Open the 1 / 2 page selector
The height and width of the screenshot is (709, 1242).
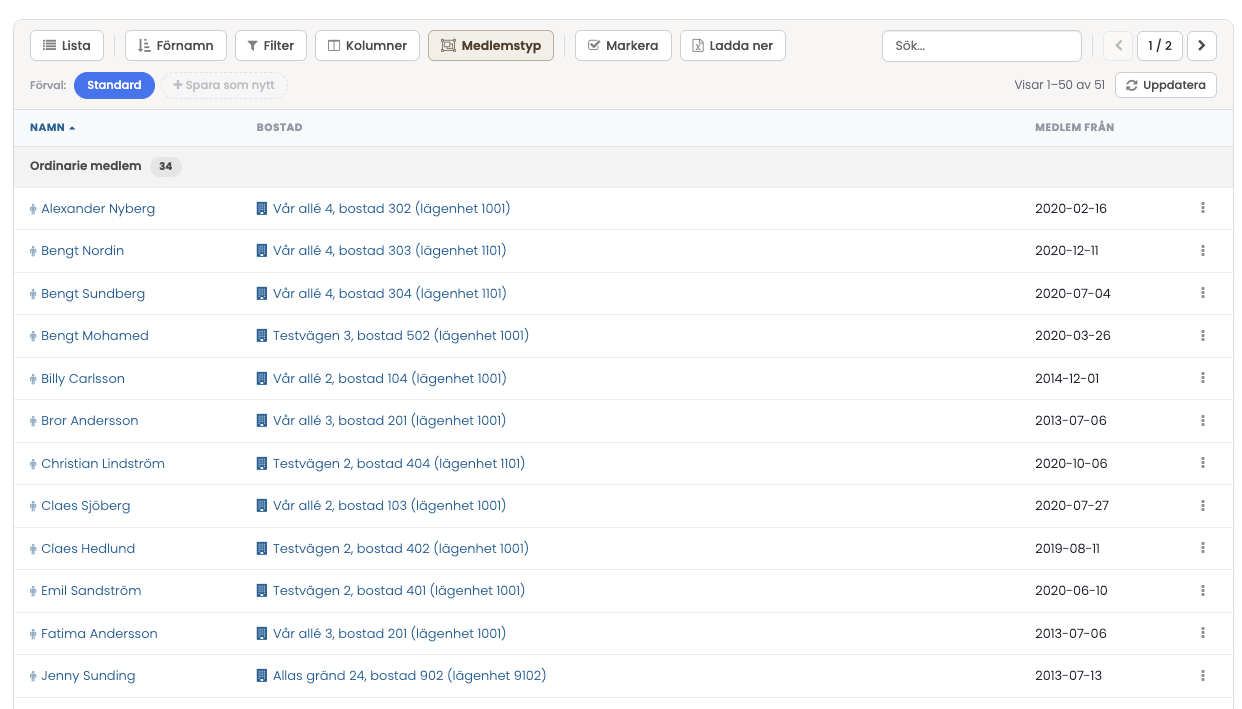click(x=1160, y=46)
